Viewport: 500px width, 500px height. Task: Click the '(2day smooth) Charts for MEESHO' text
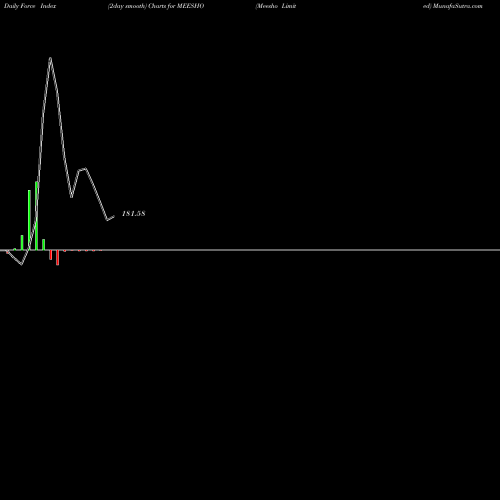click(156, 6)
